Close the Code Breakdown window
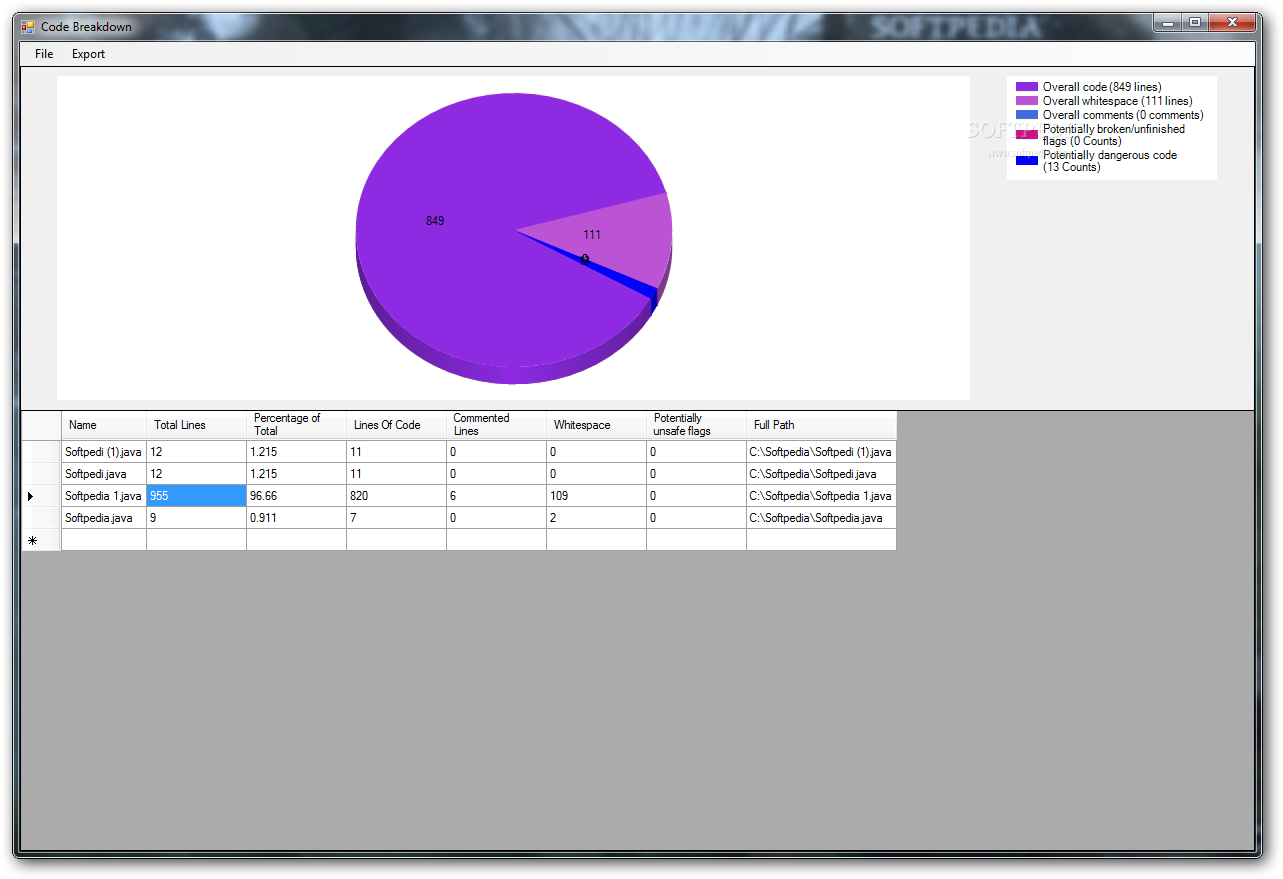1283x879 pixels. coord(1233,21)
